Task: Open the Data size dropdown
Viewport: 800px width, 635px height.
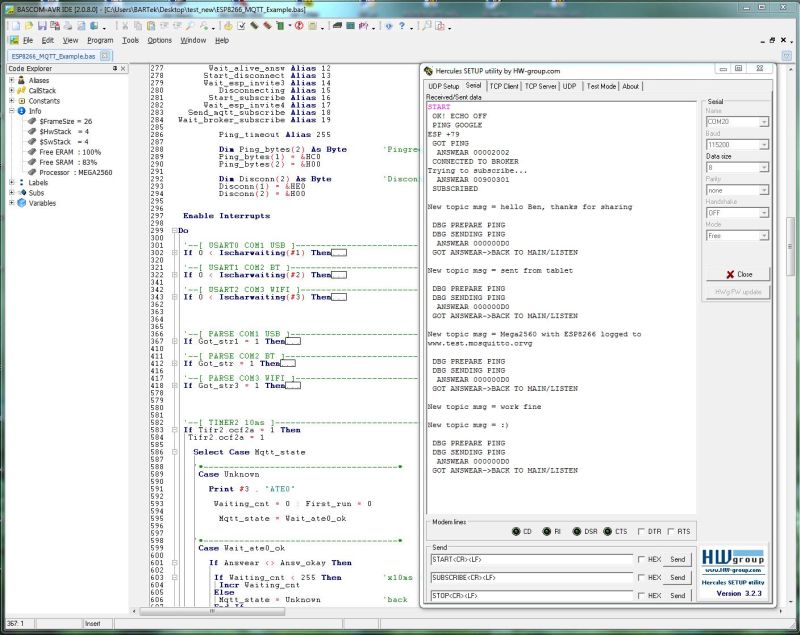Action: coord(764,167)
